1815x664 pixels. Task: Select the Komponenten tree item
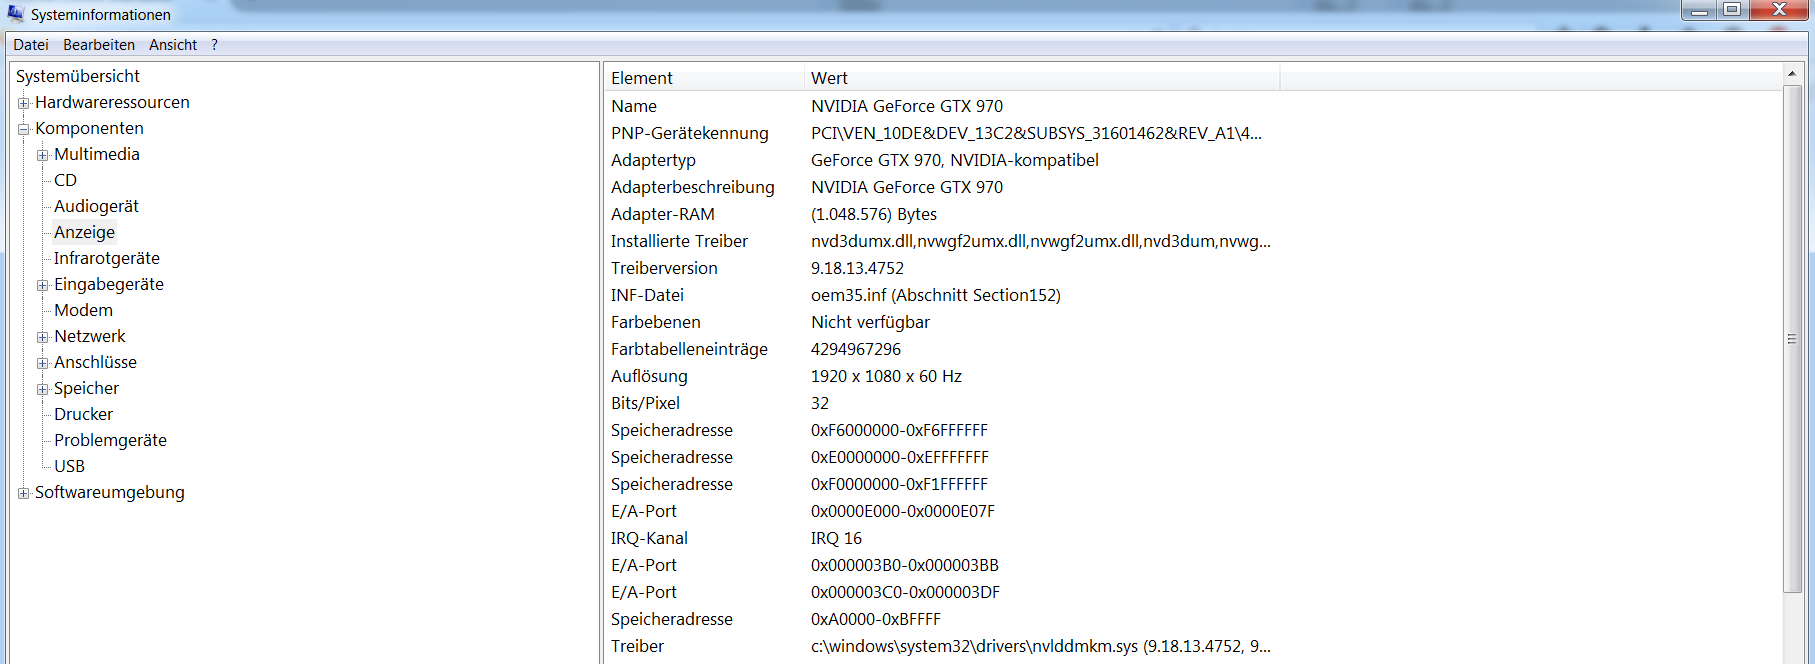[x=89, y=128]
